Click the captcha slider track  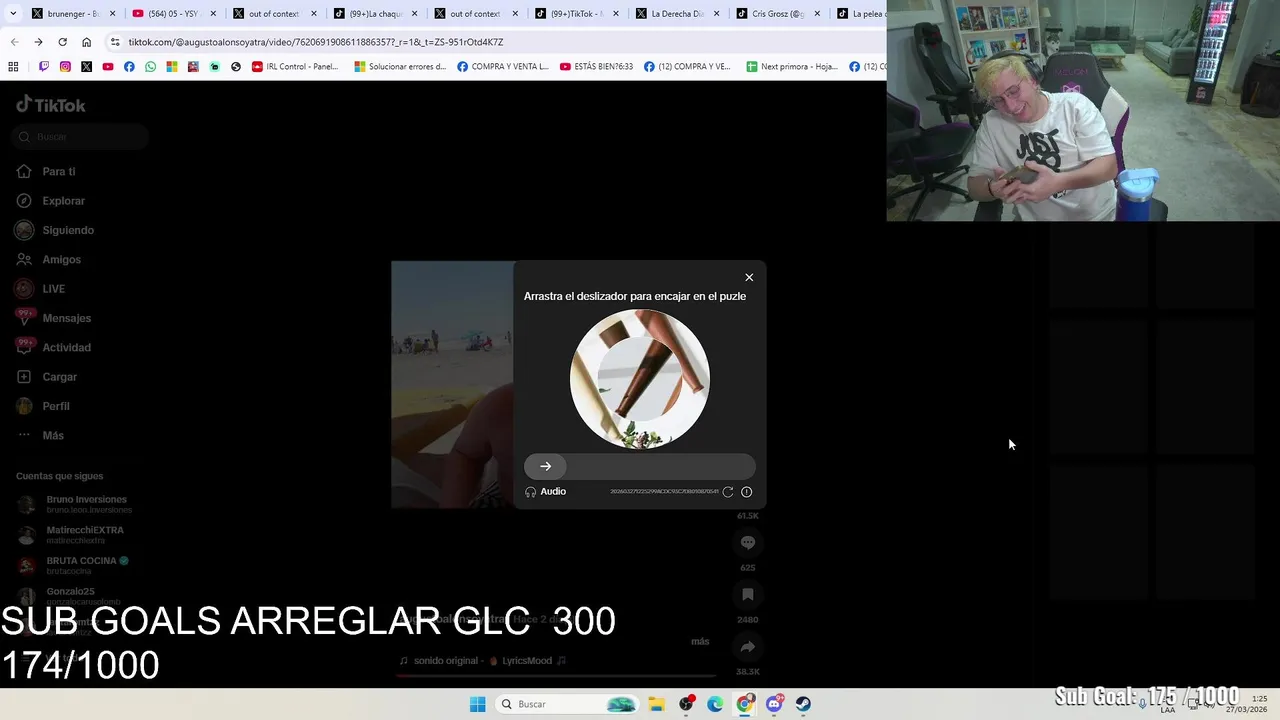click(640, 466)
